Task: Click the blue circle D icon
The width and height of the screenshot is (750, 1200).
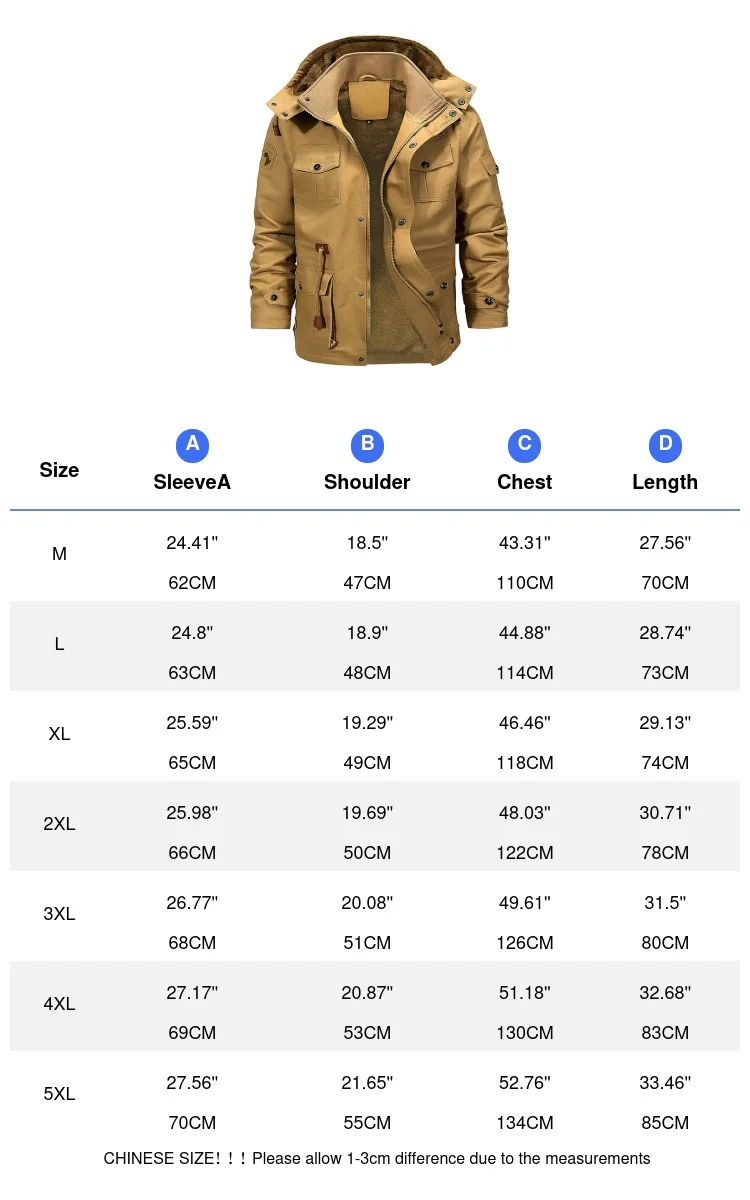Action: click(x=665, y=445)
